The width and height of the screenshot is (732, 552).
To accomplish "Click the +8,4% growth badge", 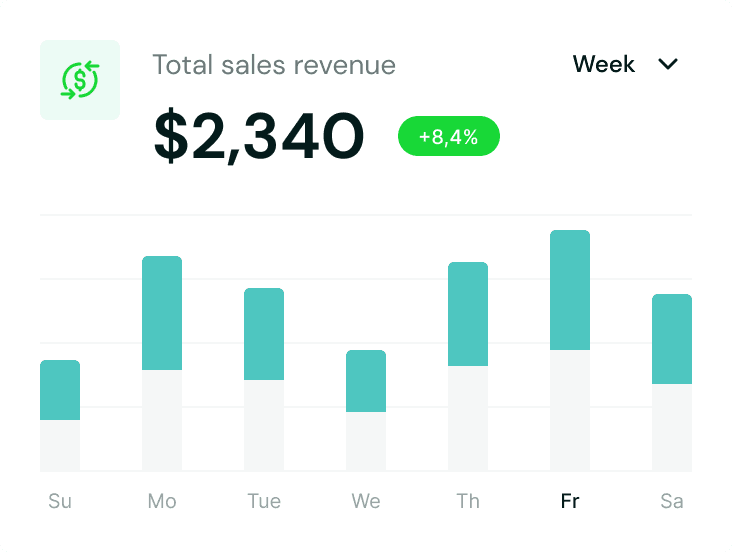I will point(448,137).
